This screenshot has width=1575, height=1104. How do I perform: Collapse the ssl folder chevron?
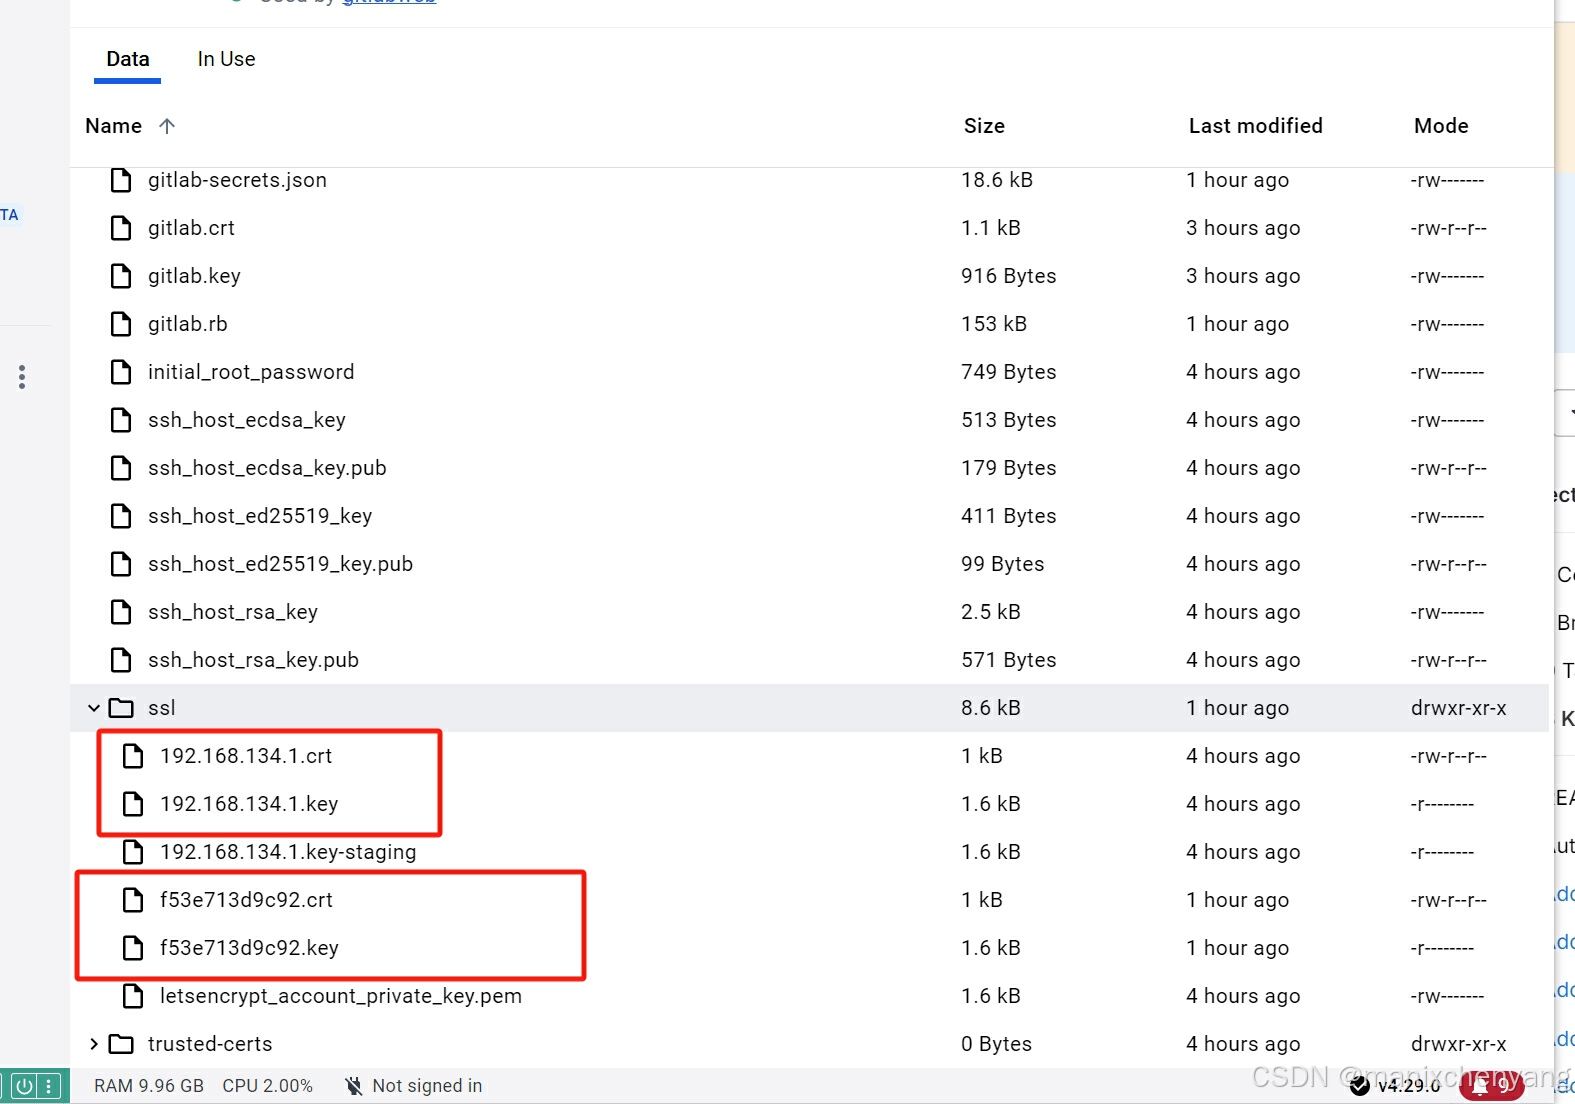(94, 708)
